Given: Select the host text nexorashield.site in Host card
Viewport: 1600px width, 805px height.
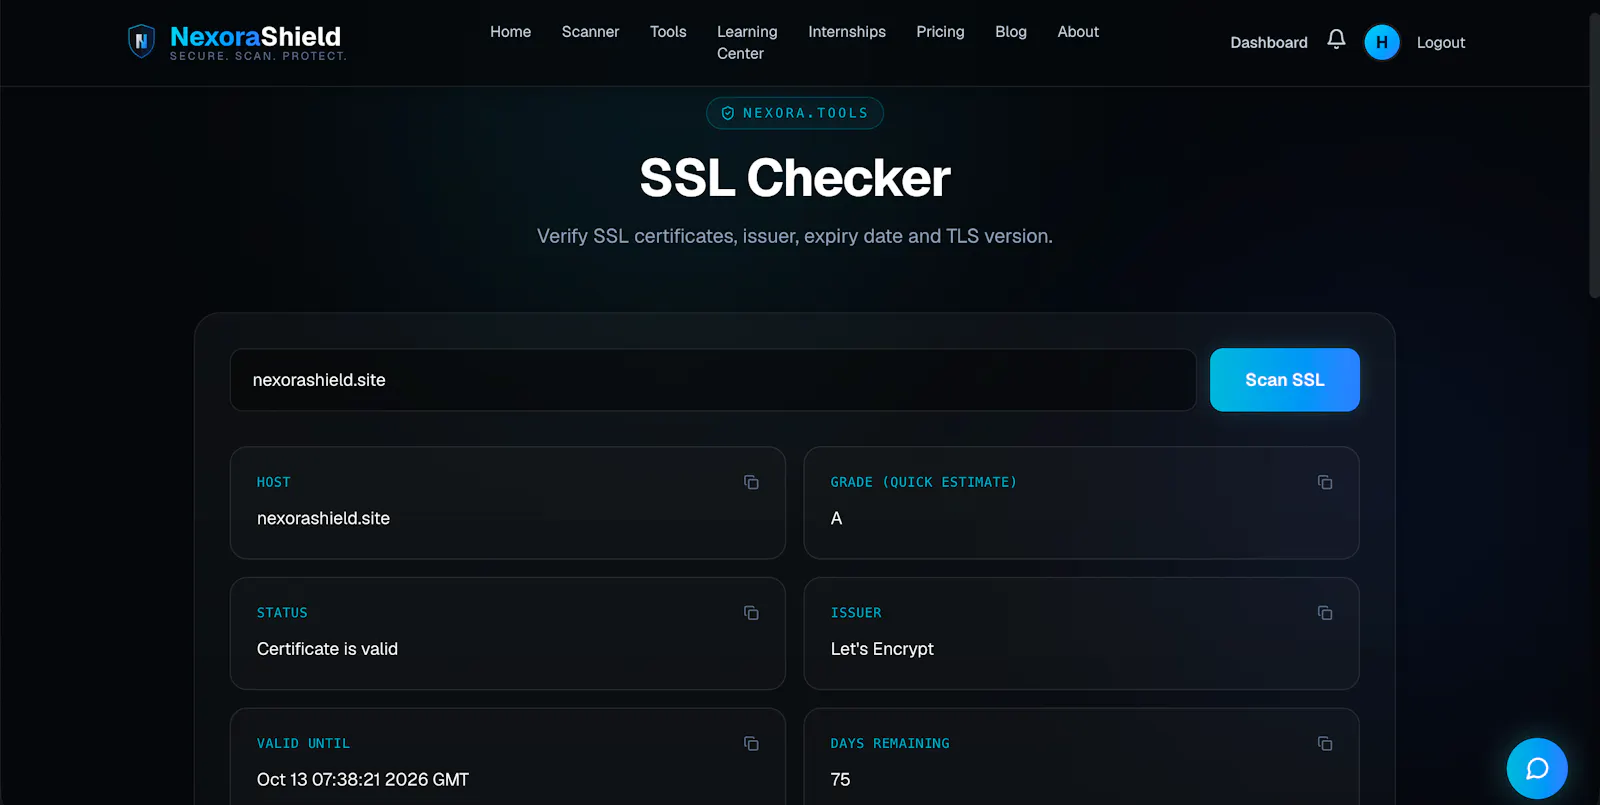Looking at the screenshot, I should (323, 518).
